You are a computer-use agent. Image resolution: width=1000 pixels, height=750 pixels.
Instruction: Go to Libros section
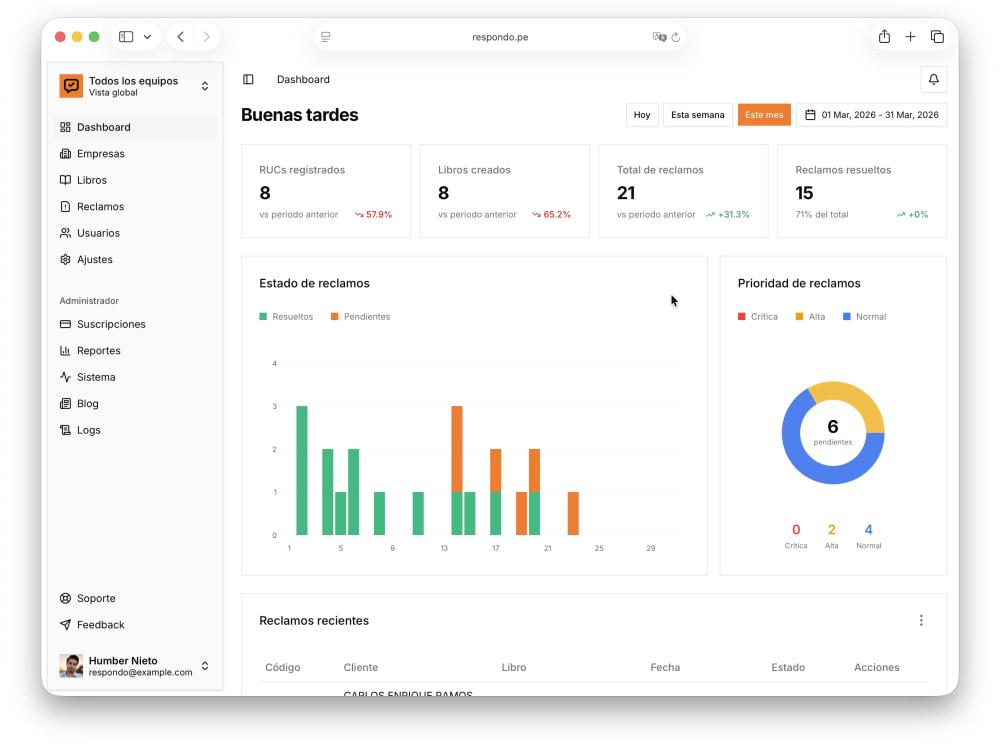135,180
